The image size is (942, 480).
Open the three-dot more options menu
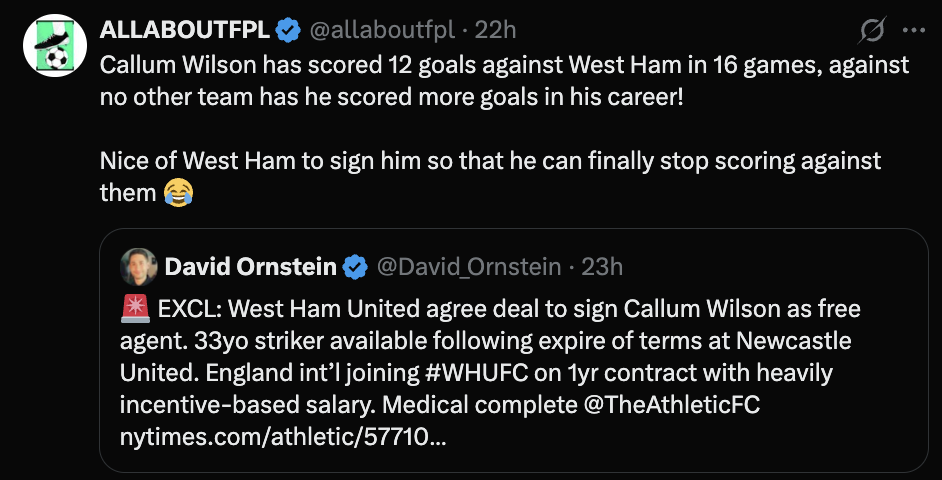pos(914,31)
